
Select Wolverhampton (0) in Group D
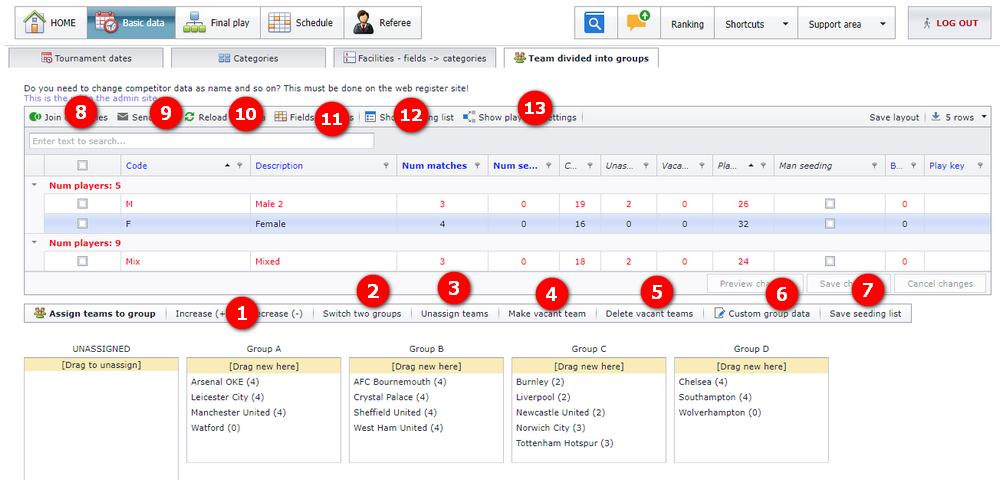pyautogui.click(x=720, y=412)
